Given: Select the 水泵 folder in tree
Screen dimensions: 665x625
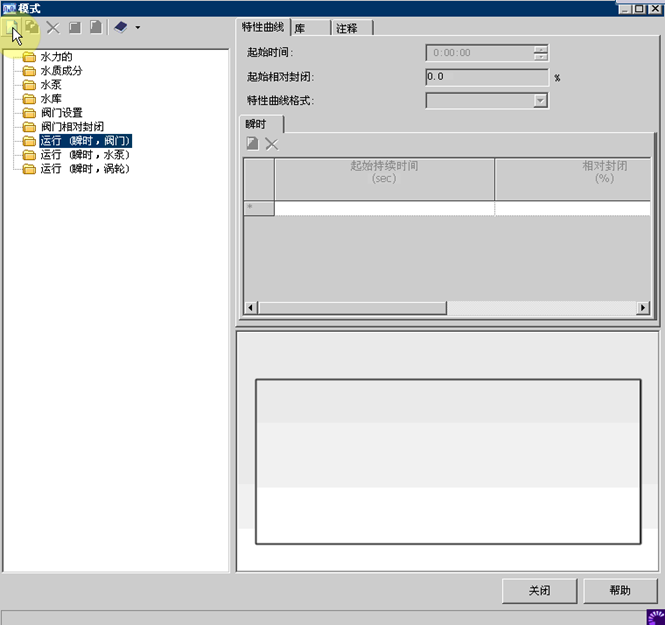Looking at the screenshot, I should tap(50, 85).
